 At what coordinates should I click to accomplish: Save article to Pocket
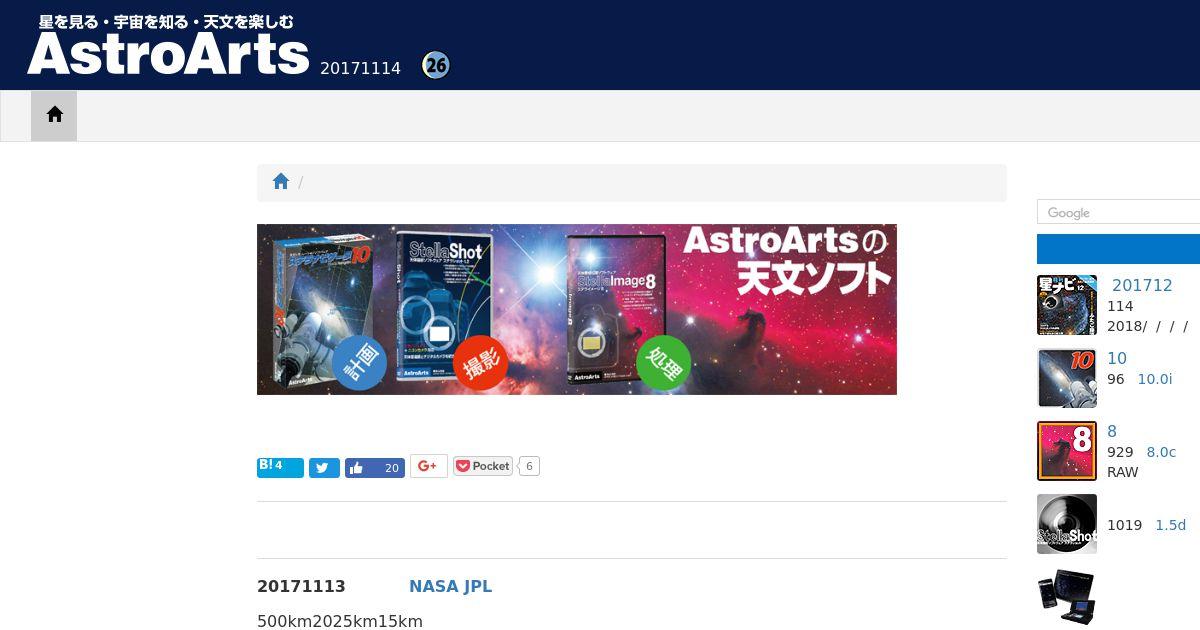click(483, 466)
